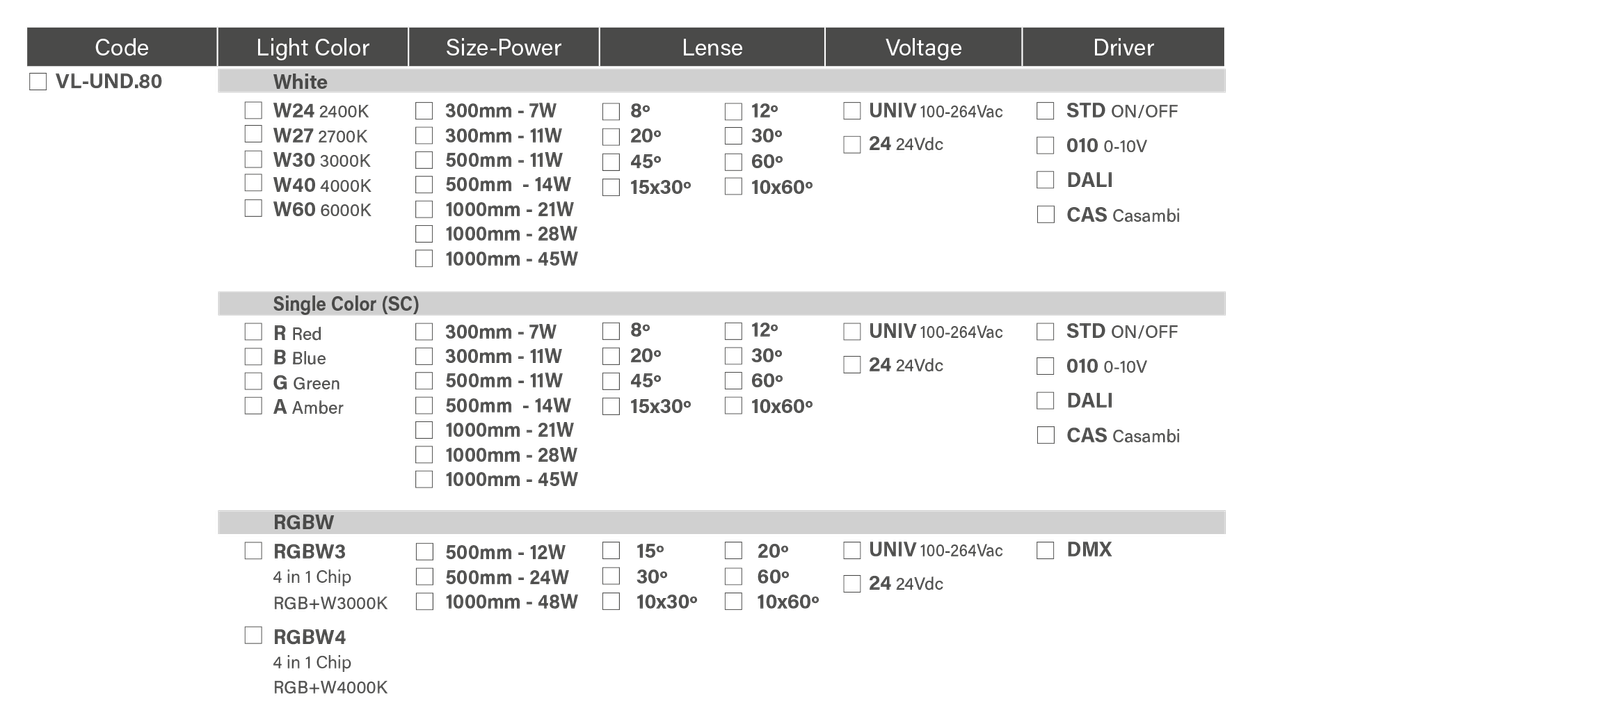Click the Size-Power column header
Screen dimensions: 1600x721
[503, 47]
